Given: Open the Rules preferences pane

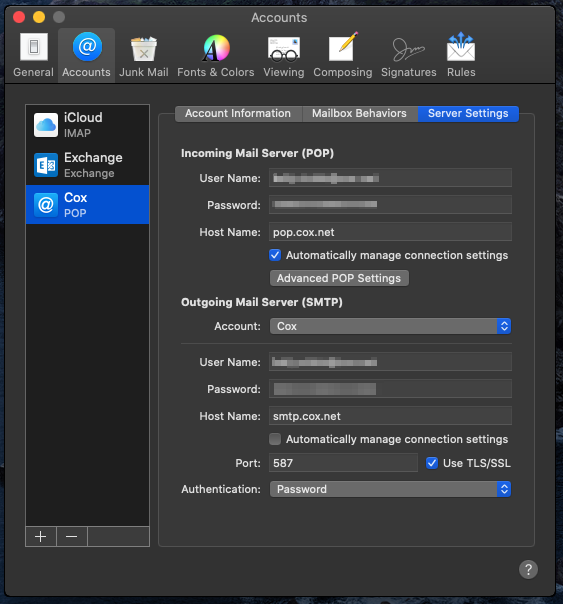Looking at the screenshot, I should tap(461, 55).
